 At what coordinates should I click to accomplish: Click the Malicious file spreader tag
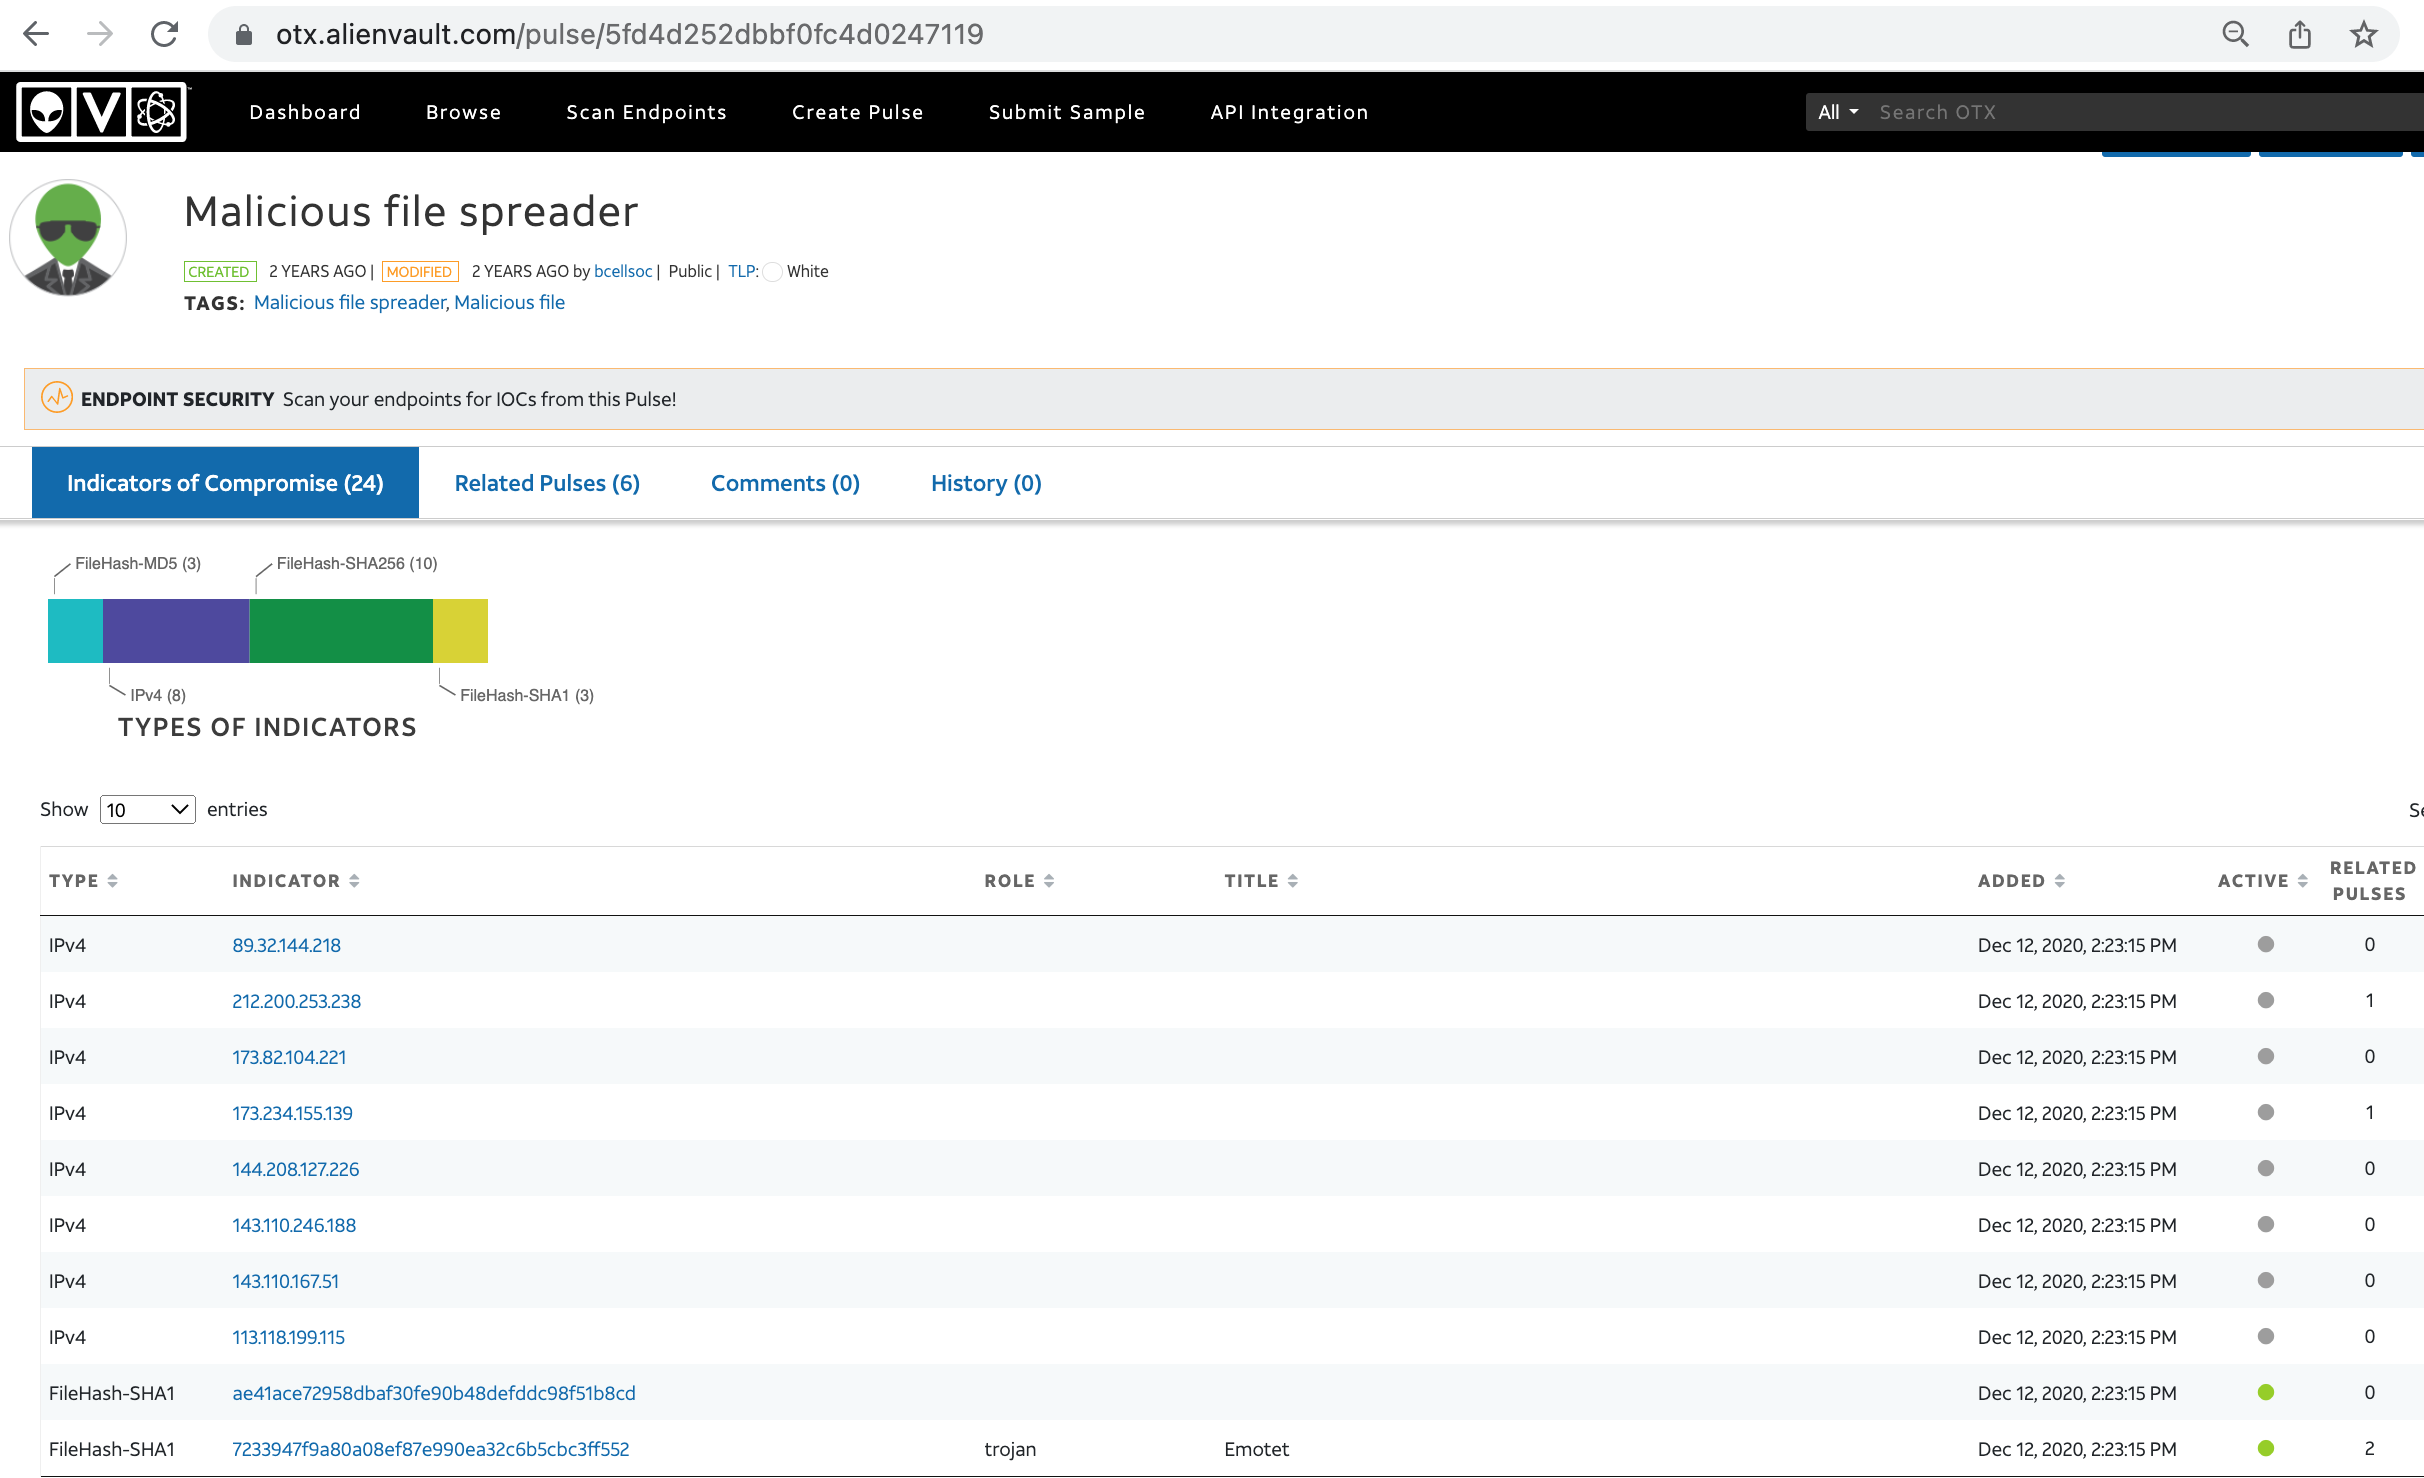coord(351,302)
